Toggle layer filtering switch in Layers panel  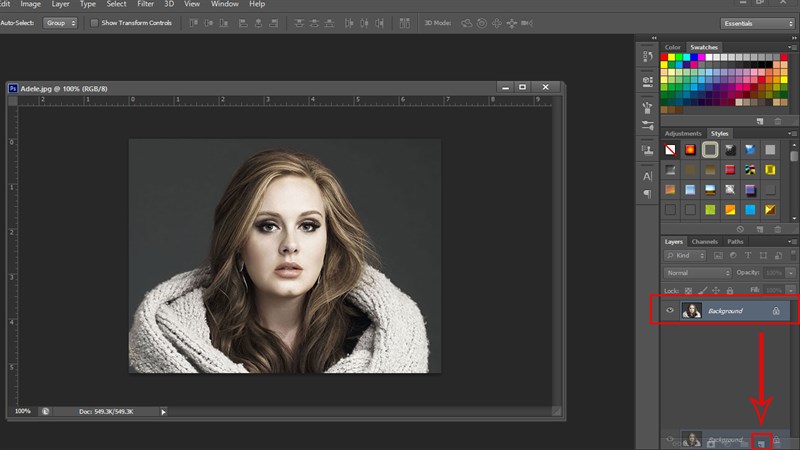point(794,254)
